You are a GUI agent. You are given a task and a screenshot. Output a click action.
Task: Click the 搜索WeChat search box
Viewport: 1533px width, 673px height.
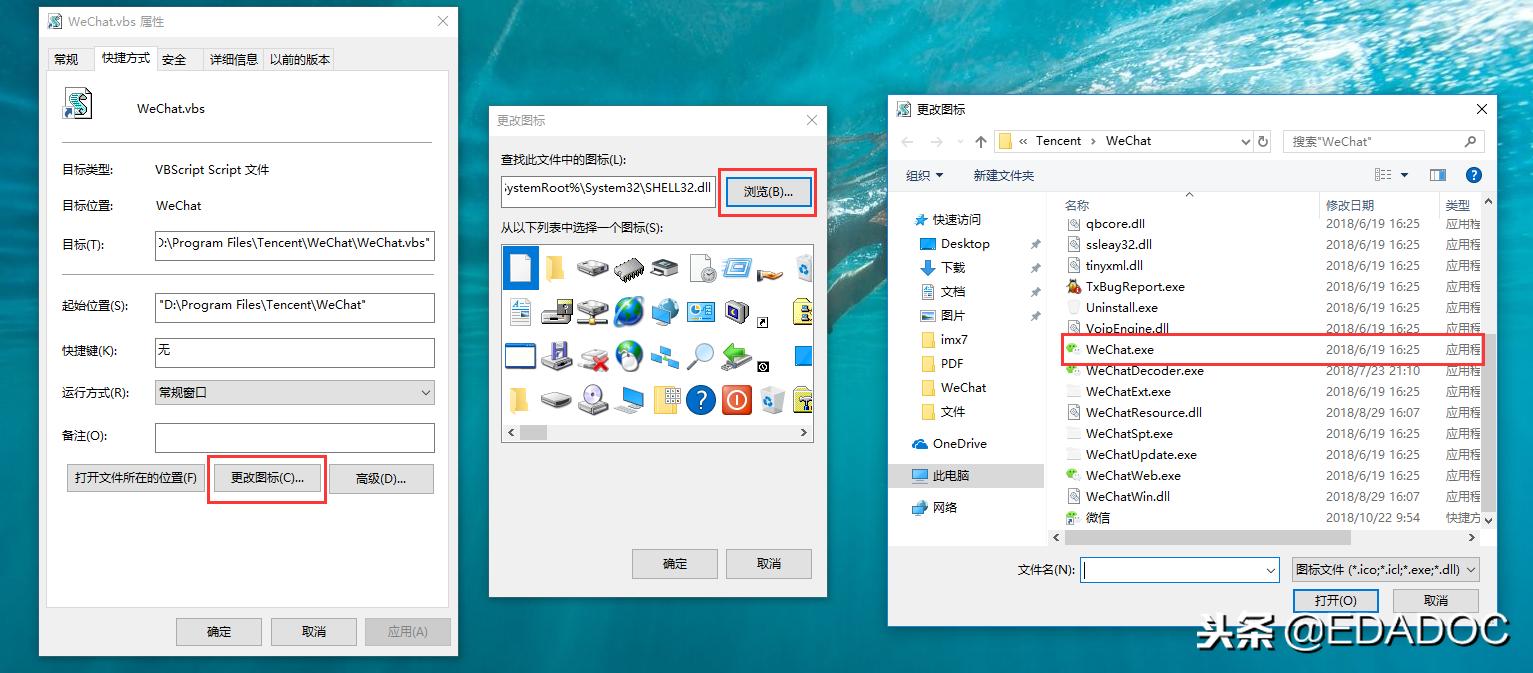(1380, 140)
